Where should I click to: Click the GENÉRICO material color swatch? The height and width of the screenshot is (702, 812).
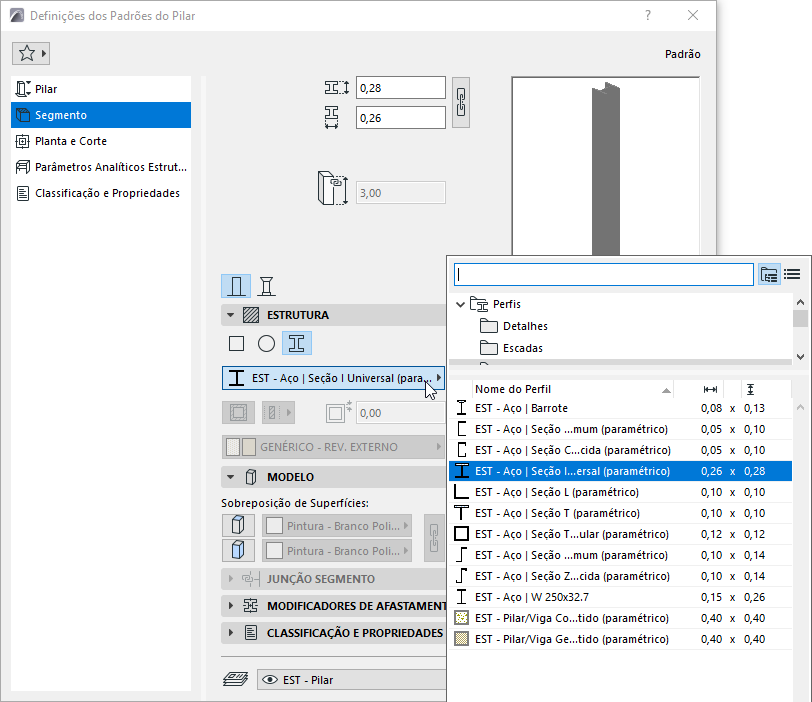[241, 447]
